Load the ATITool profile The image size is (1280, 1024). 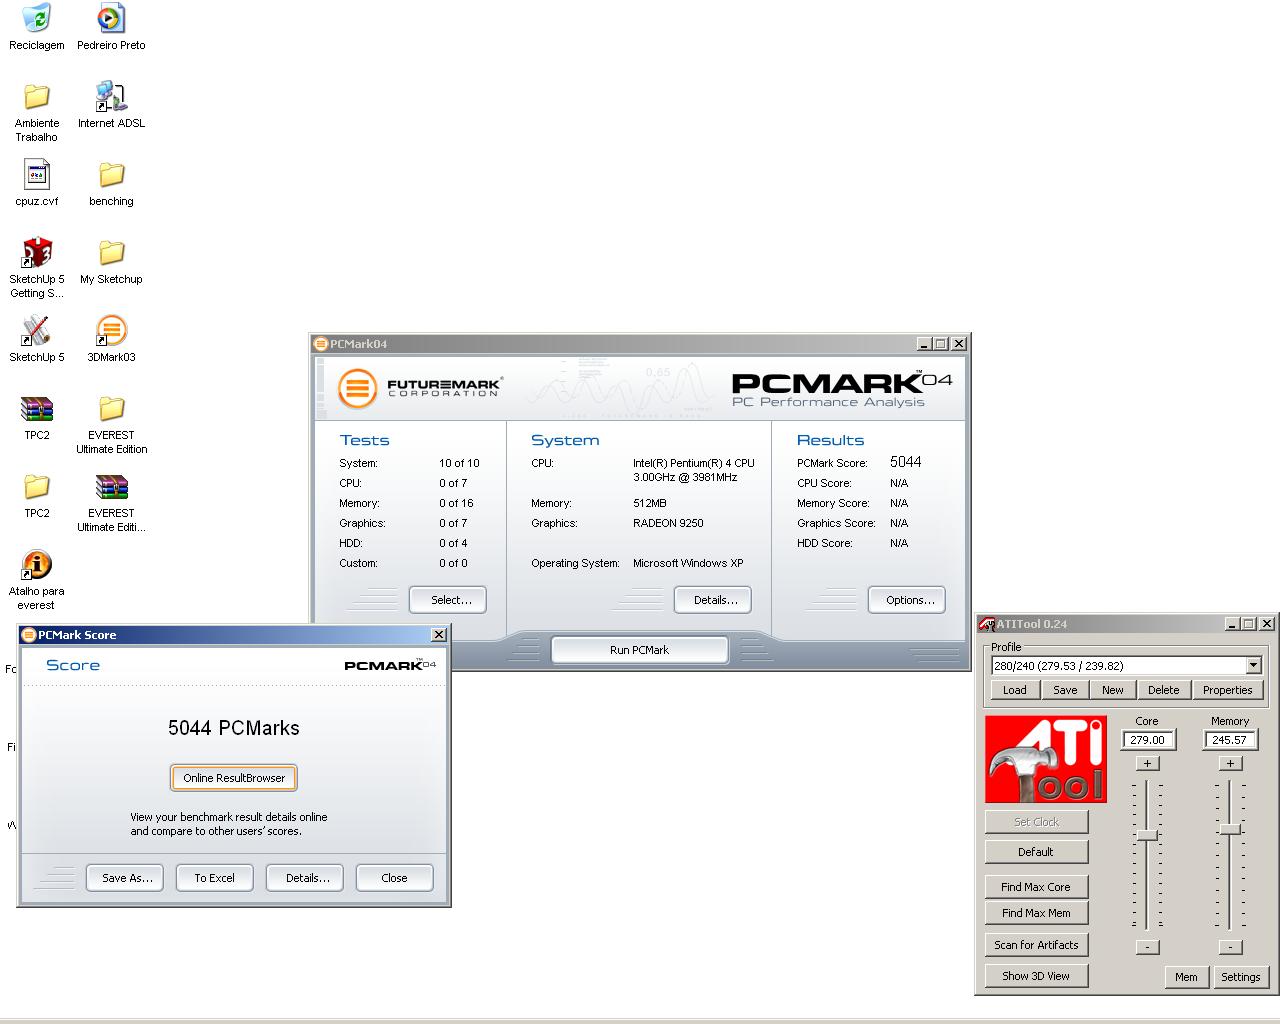click(x=1015, y=690)
